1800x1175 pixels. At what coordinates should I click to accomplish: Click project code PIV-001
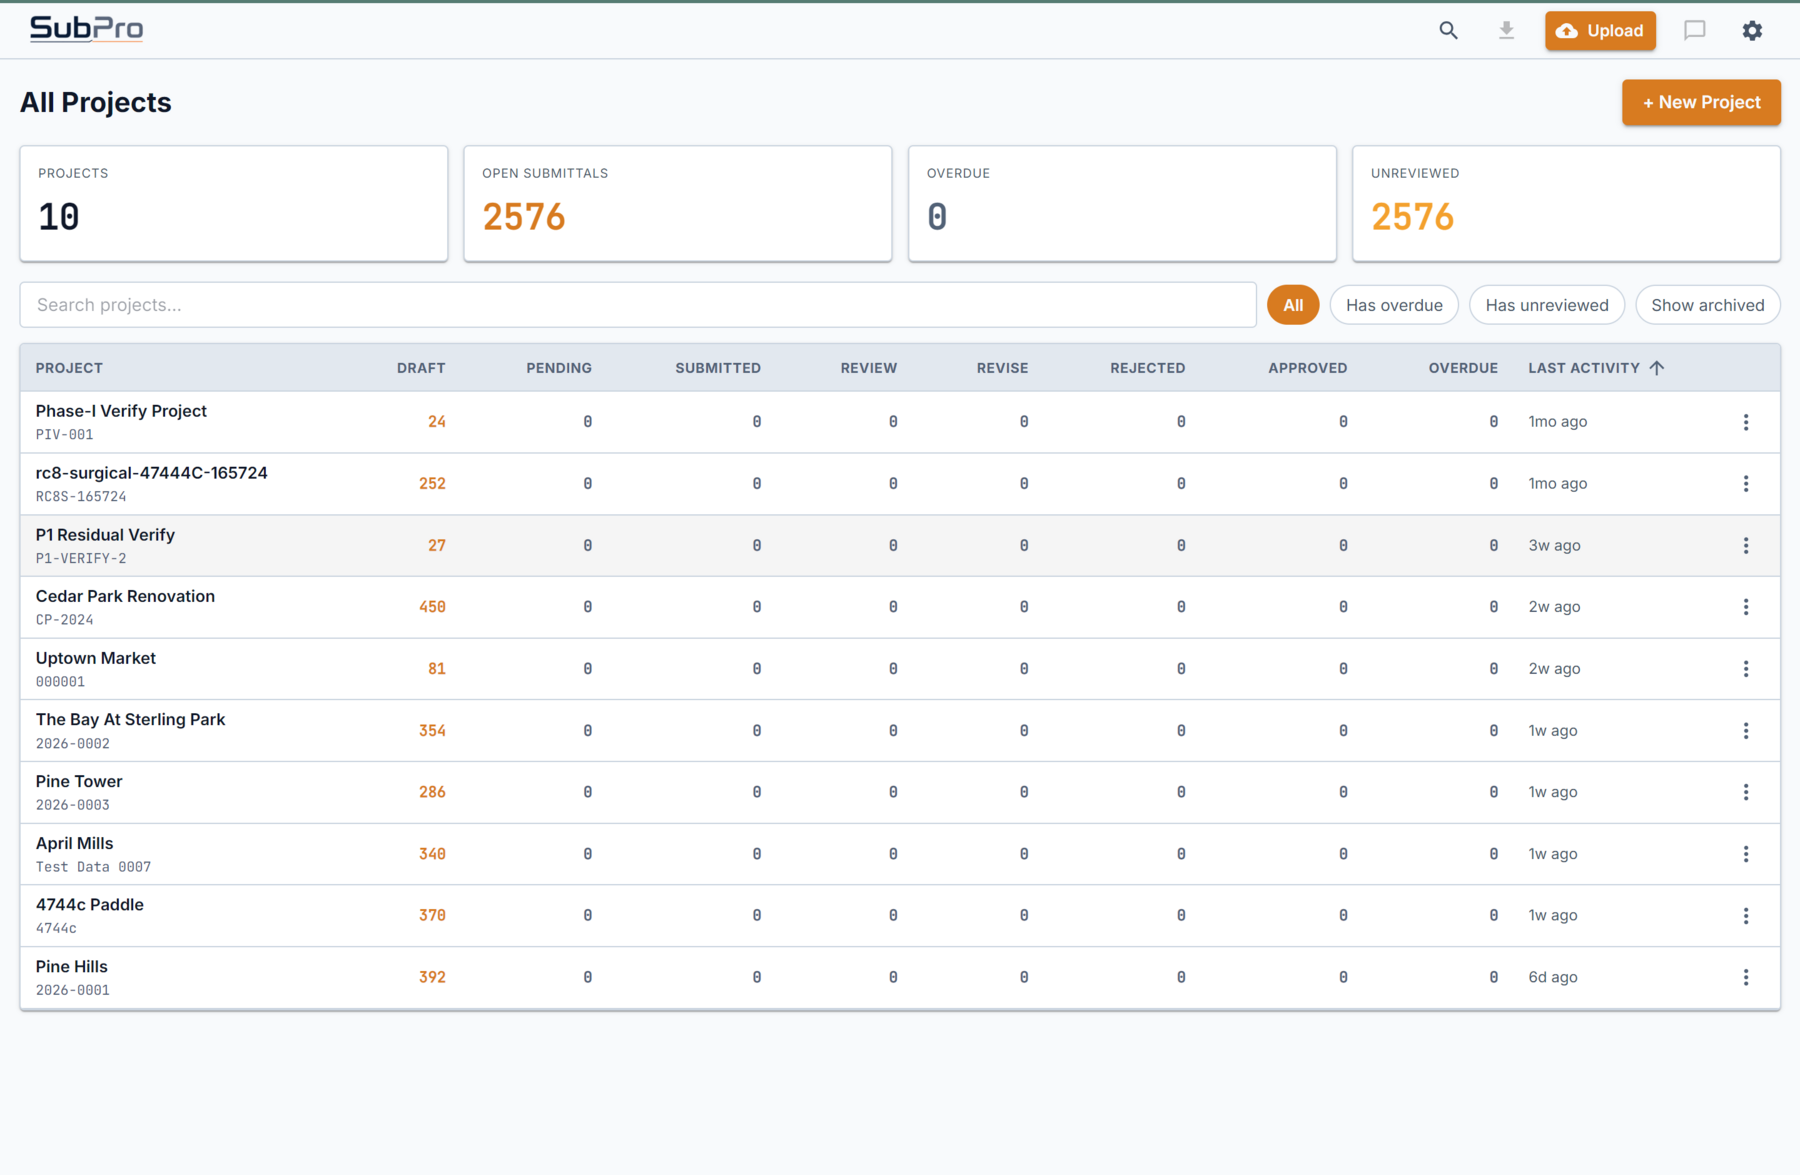pos(64,435)
